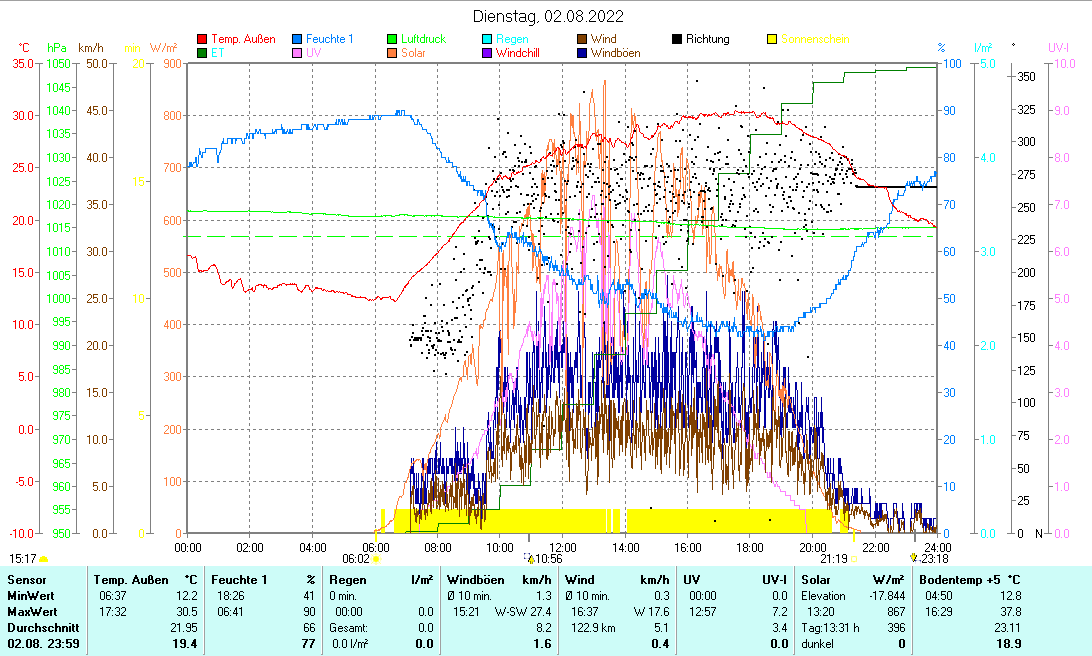Click the '0.0 l/m²' rain rate entry
1092x656 pixels.
coord(350,644)
